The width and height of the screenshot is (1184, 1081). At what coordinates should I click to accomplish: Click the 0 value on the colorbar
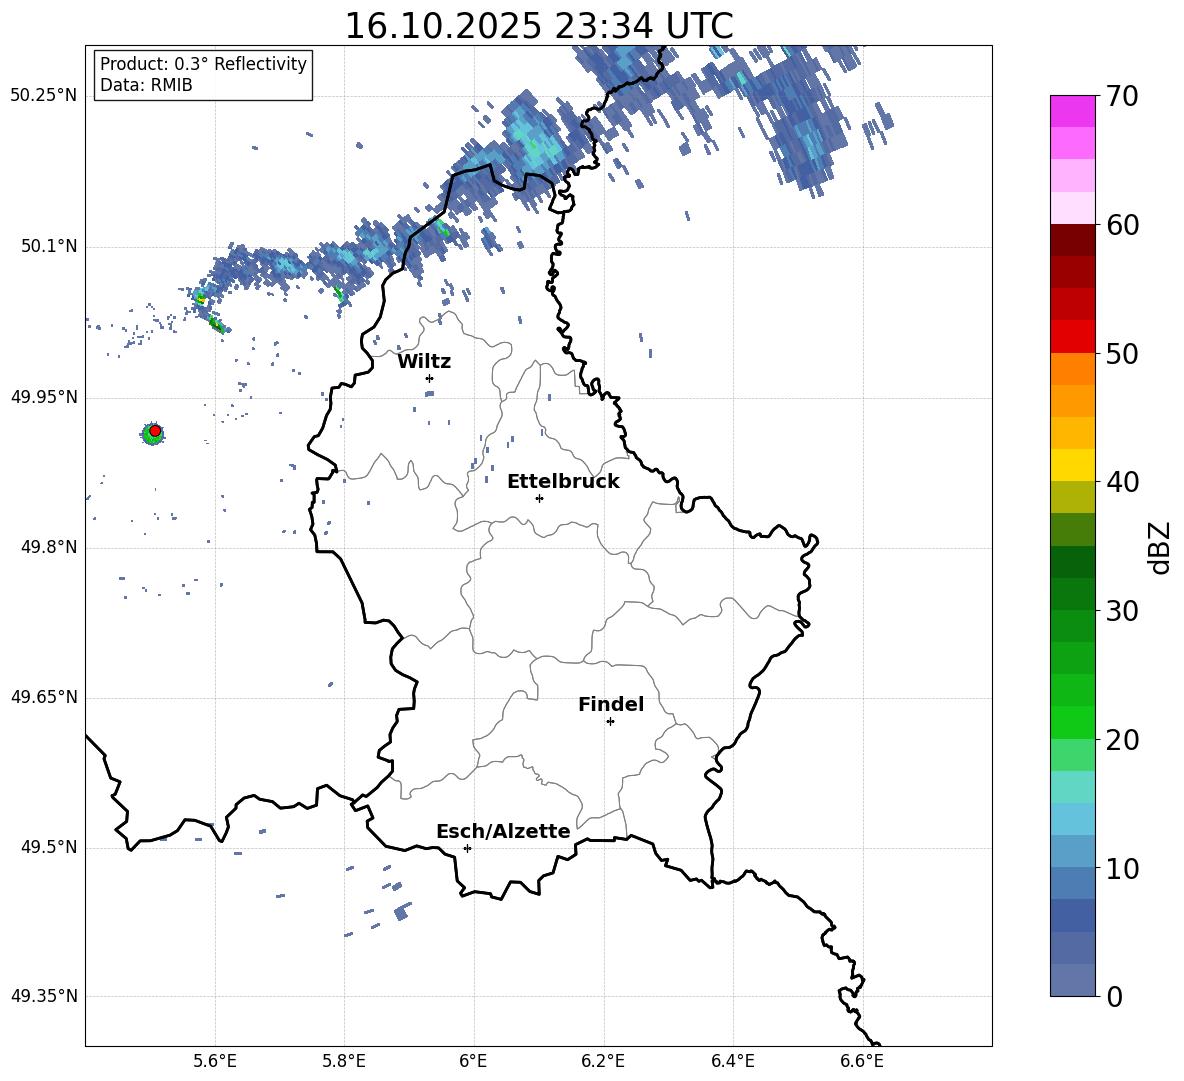(1114, 996)
